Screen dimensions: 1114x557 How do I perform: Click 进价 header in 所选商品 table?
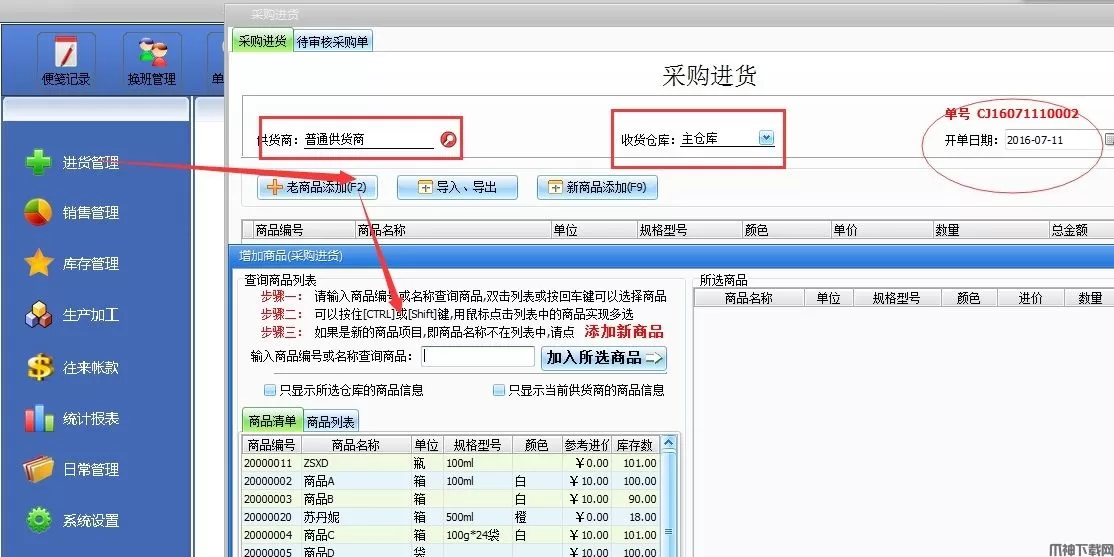pyautogui.click(x=1031, y=298)
